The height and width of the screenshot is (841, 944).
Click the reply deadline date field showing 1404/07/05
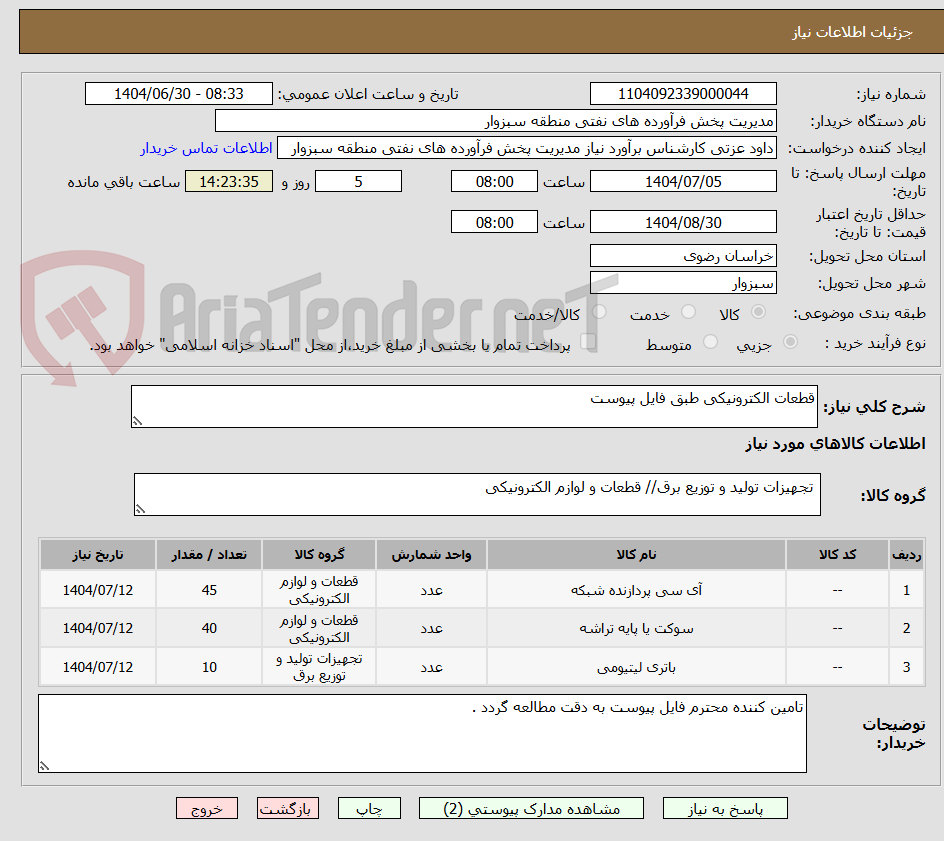pos(683,181)
